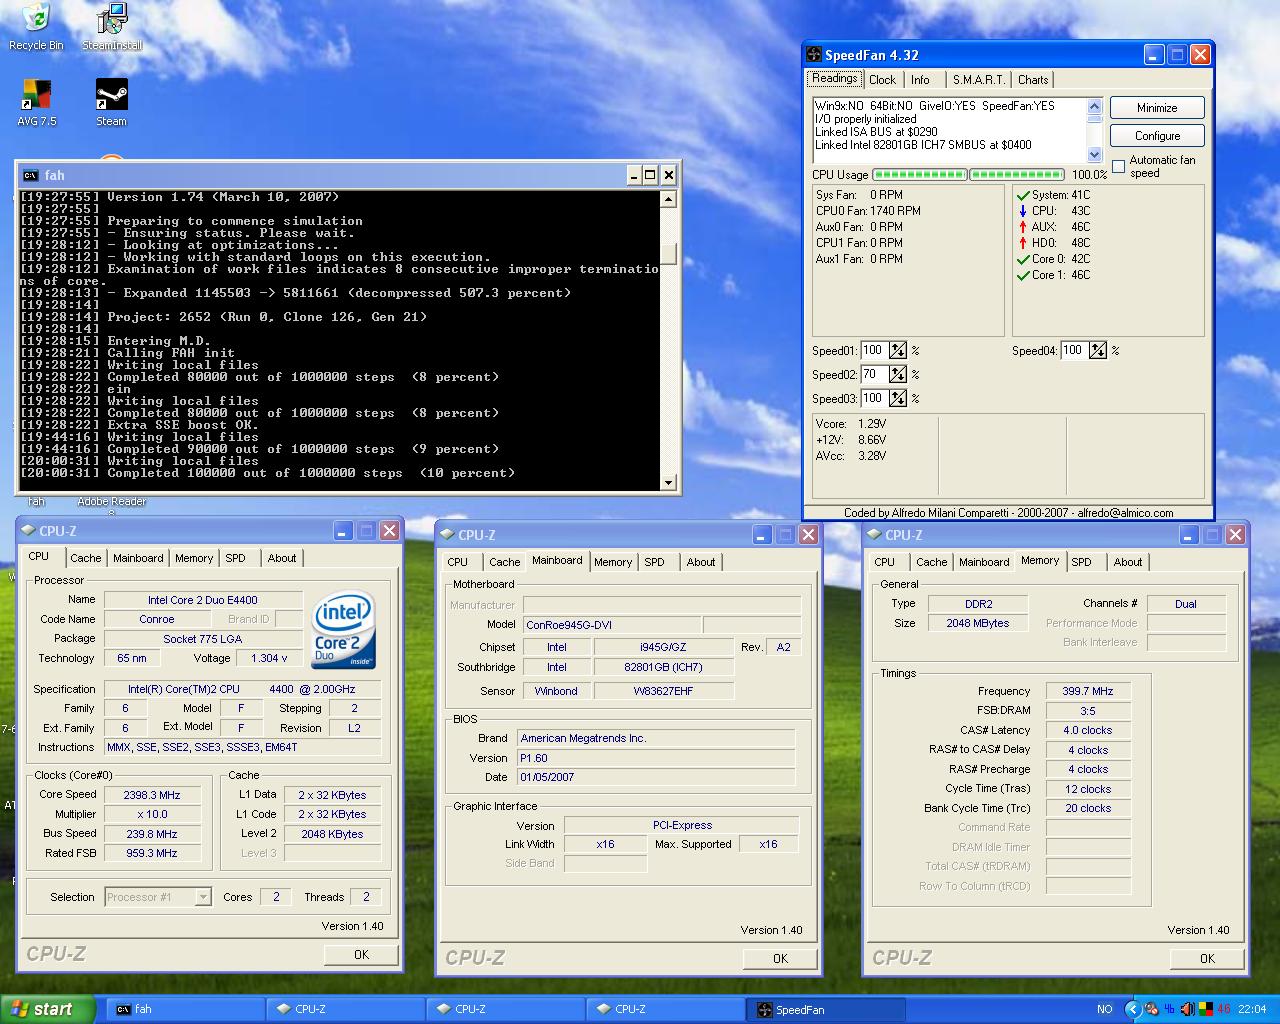Image resolution: width=1280 pixels, height=1024 pixels.
Task: Click the Speed04 value field
Action: click(1073, 350)
